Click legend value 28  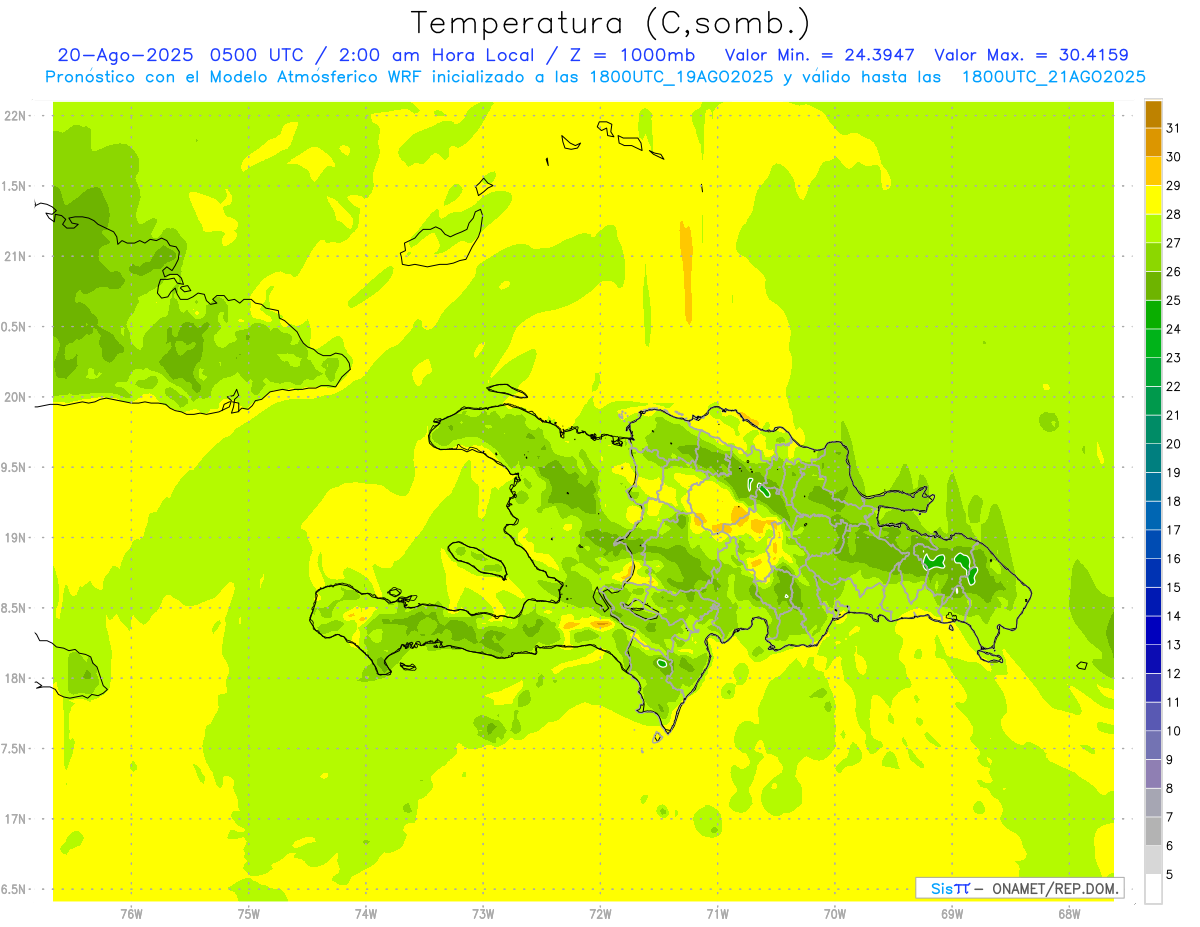[x=1174, y=214]
